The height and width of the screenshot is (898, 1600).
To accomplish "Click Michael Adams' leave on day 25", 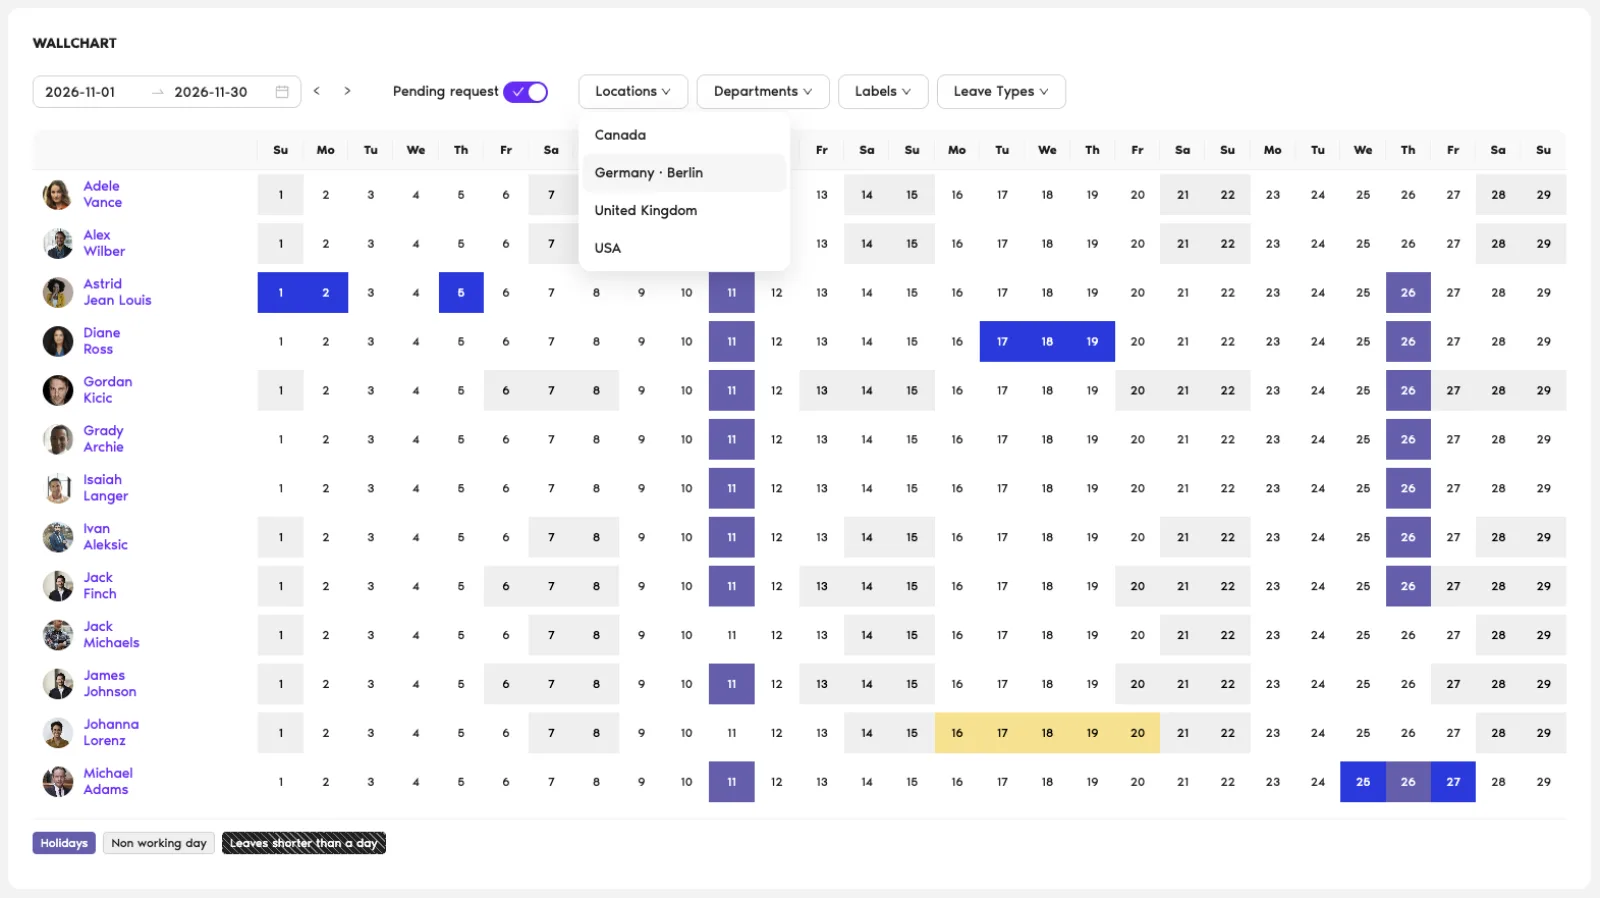I will [x=1363, y=782].
